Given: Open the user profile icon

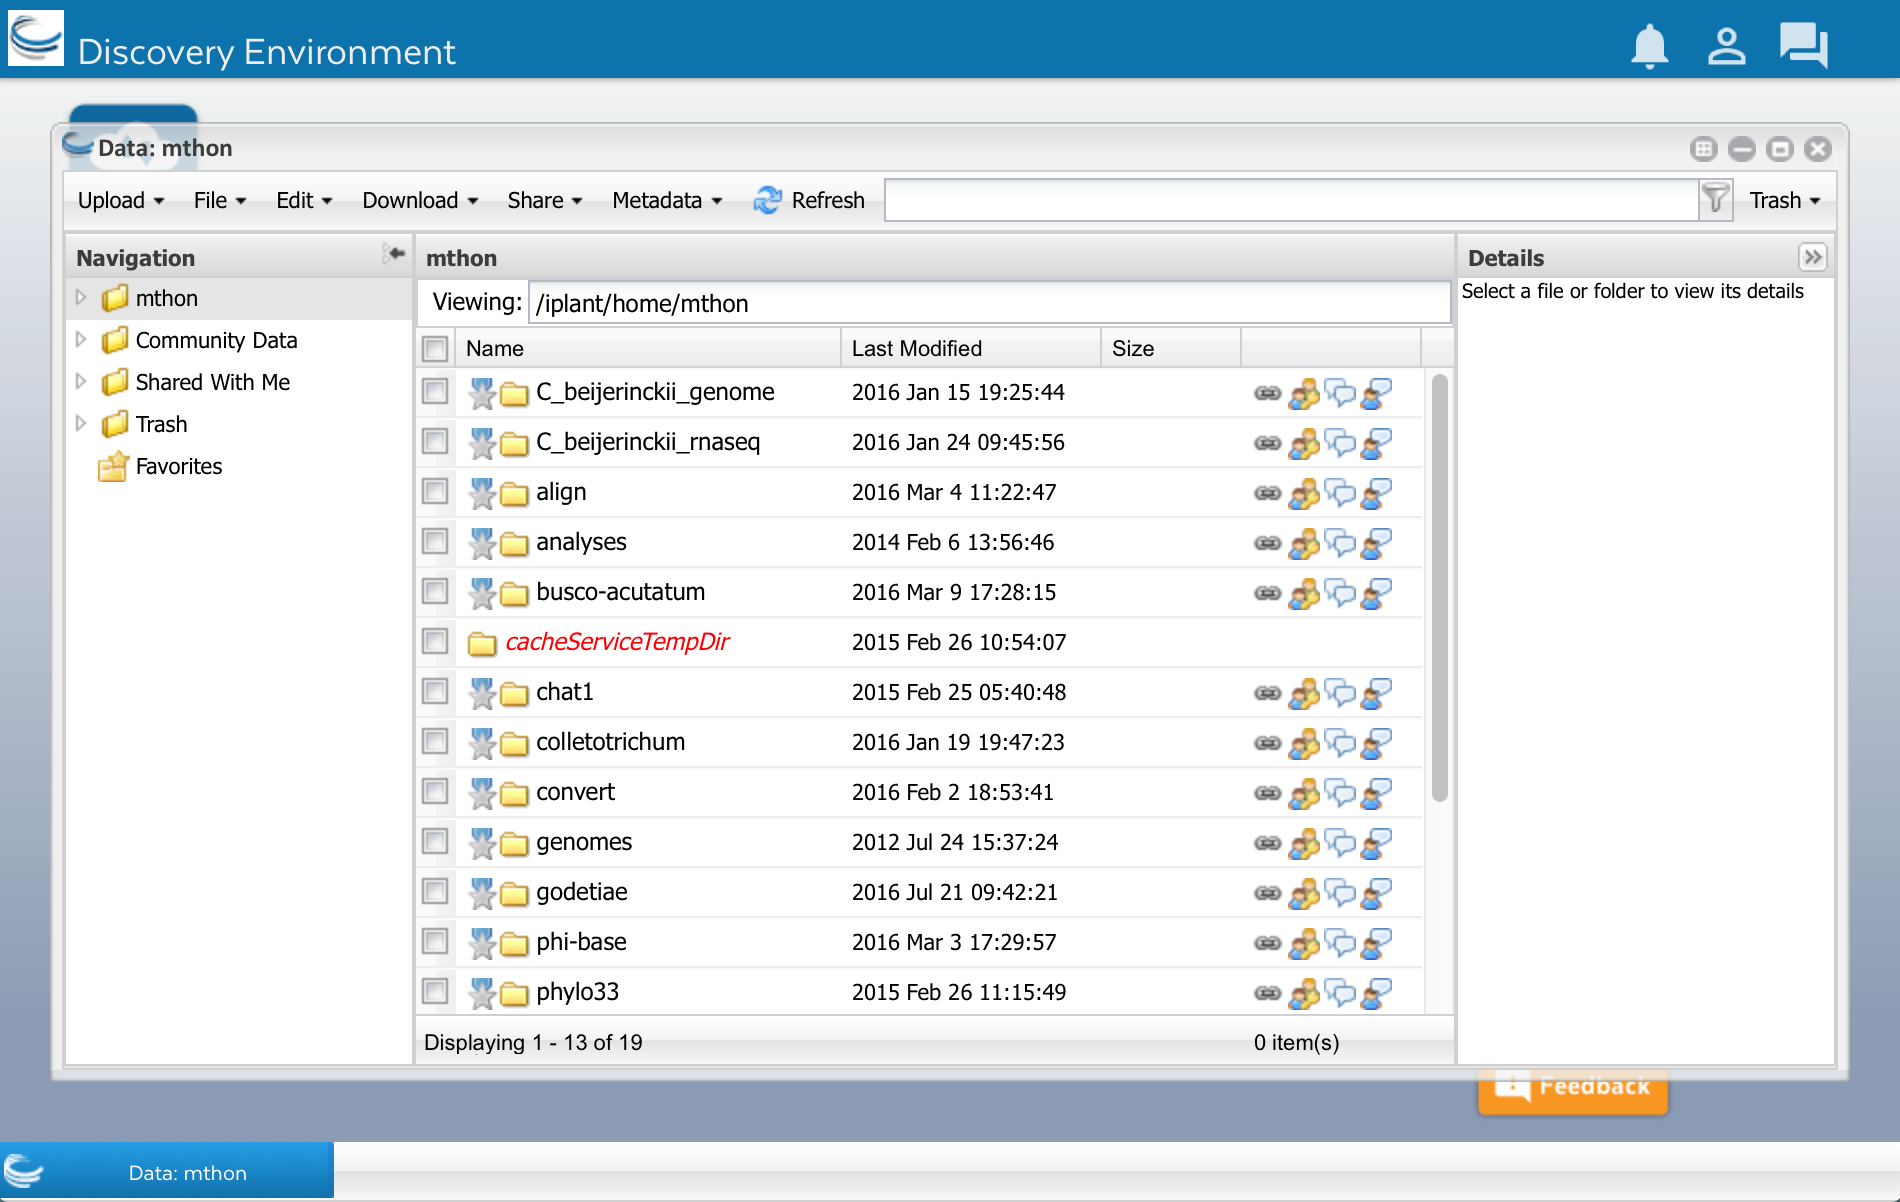Looking at the screenshot, I should (x=1726, y=46).
